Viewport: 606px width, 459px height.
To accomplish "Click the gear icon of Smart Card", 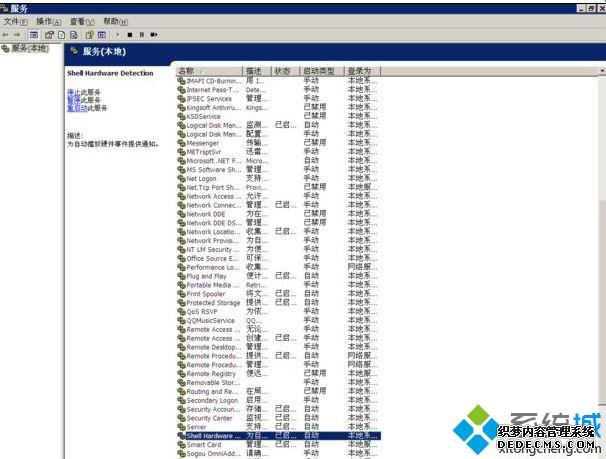I will [x=181, y=445].
